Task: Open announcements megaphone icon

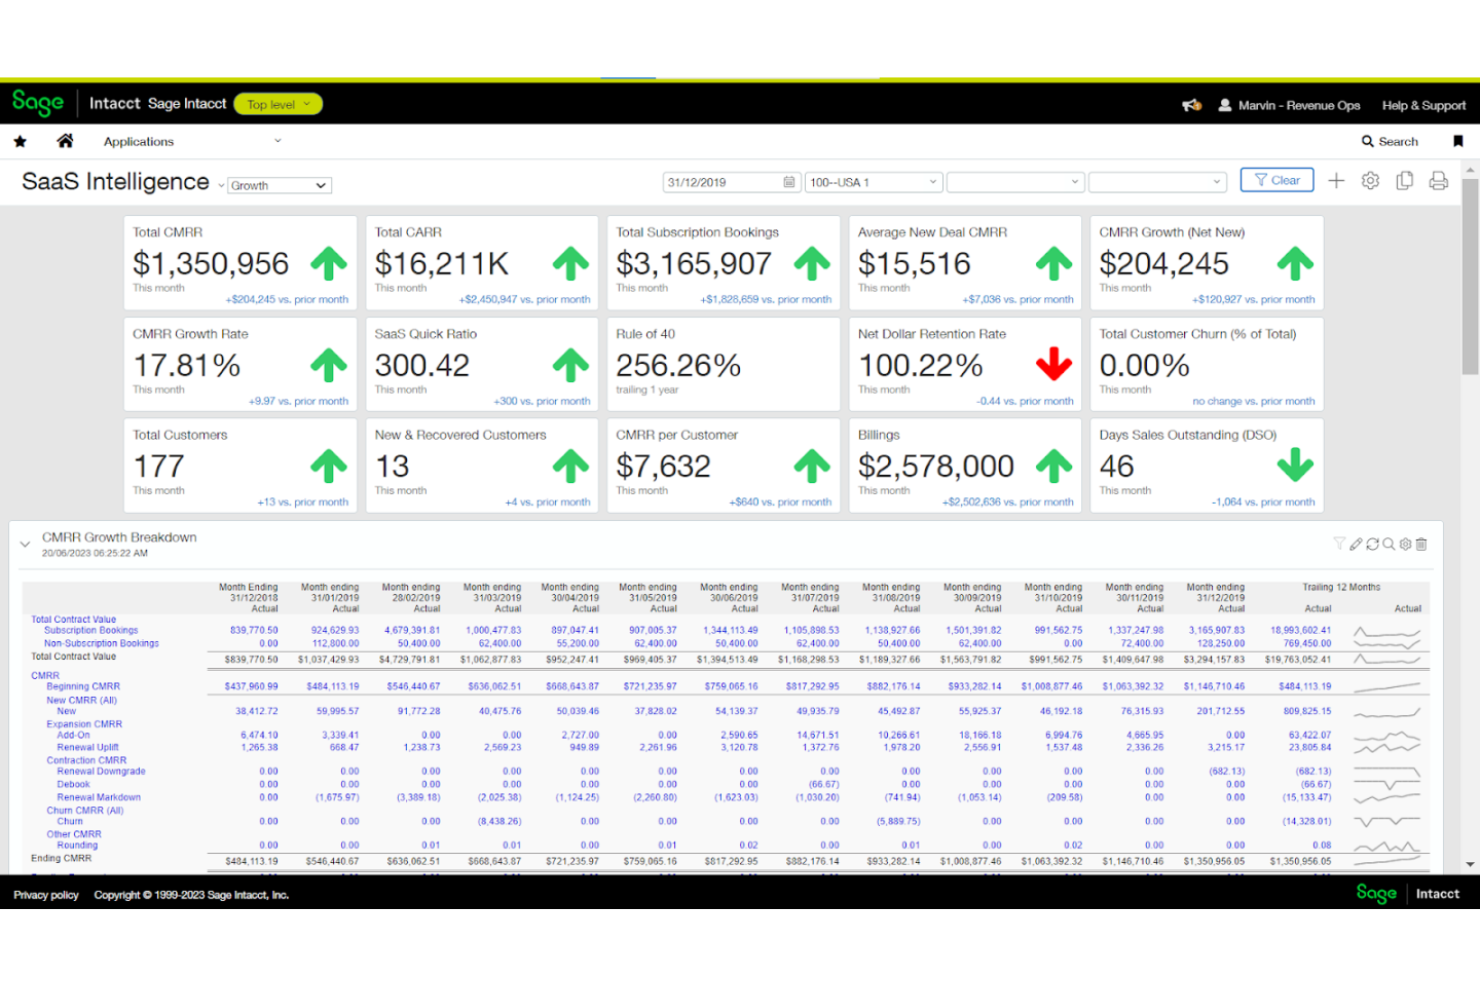Action: coord(1191,105)
